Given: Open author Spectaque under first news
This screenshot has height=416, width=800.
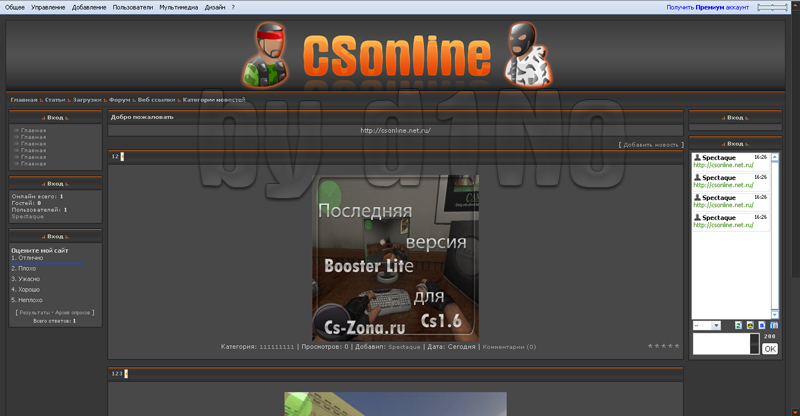Looking at the screenshot, I should pyautogui.click(x=404, y=347).
